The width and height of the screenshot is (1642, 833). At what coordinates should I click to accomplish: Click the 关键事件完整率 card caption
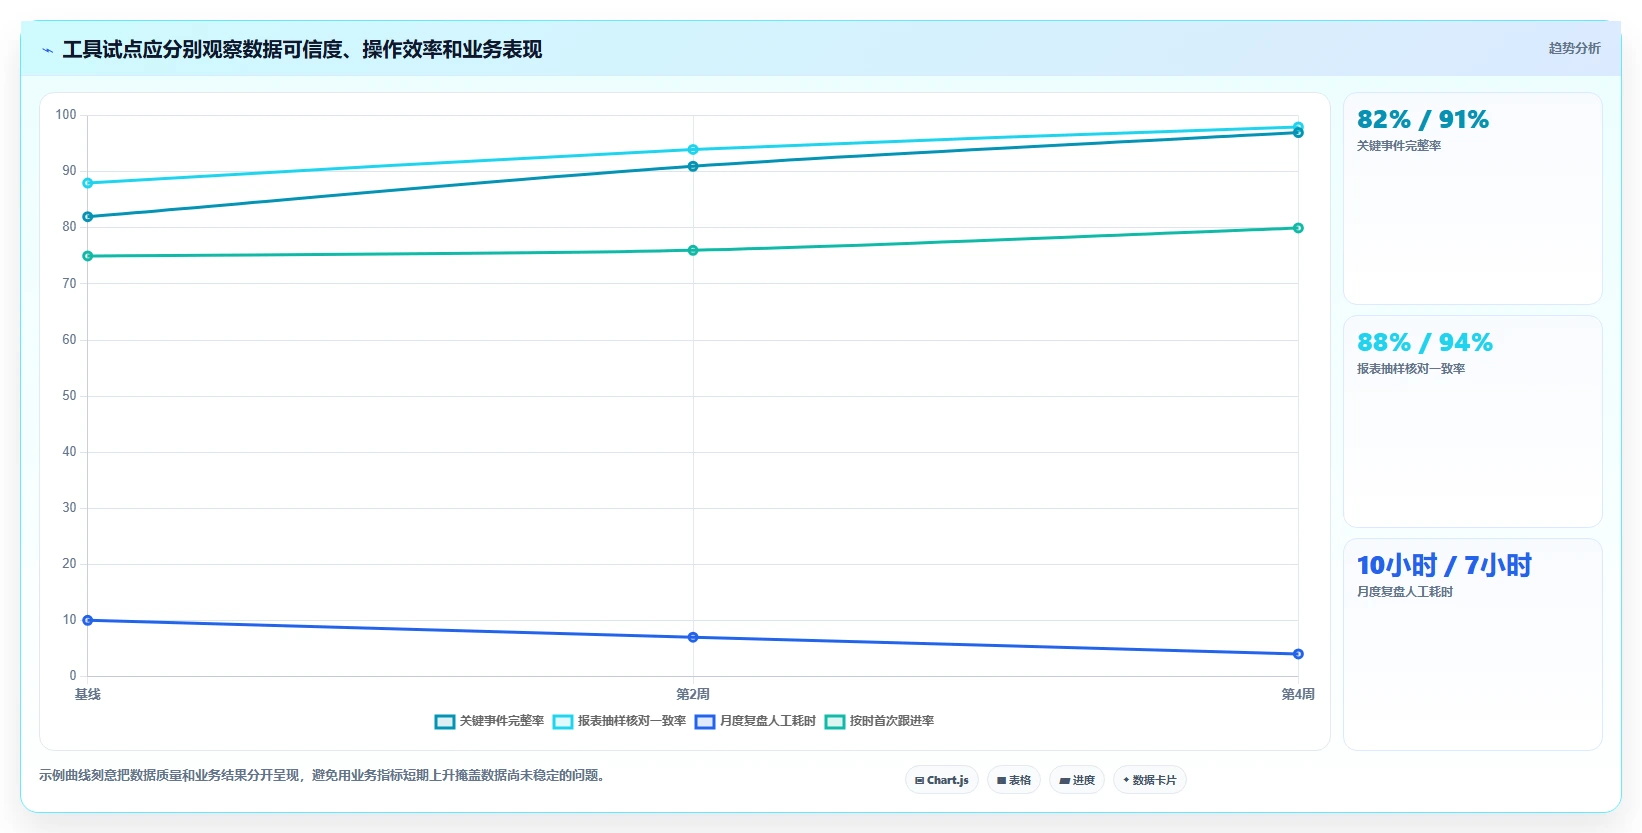point(1399,146)
